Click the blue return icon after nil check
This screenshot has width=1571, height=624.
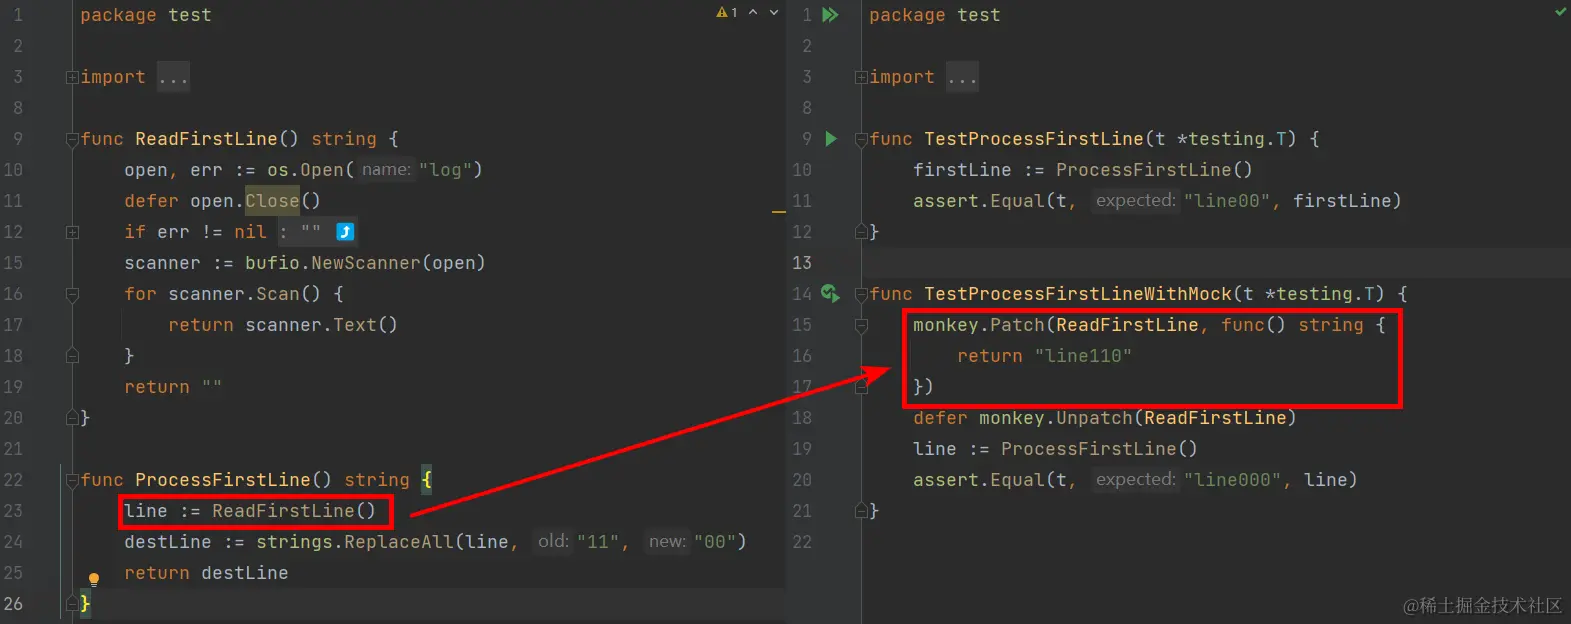point(345,232)
